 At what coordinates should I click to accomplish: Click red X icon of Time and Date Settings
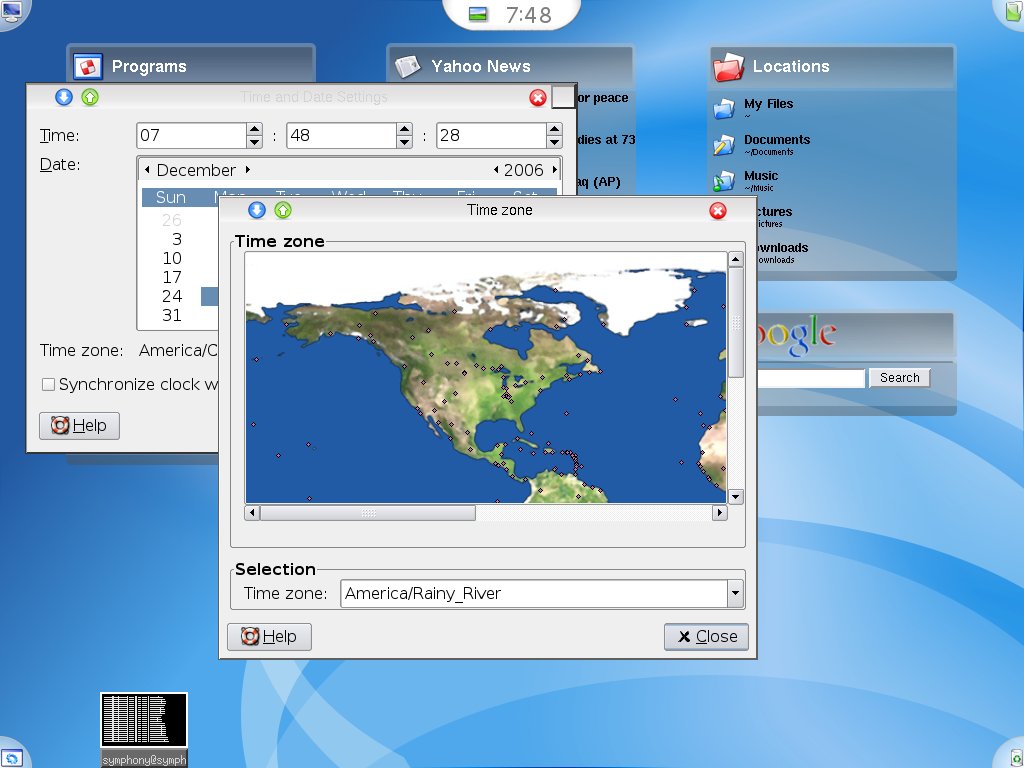click(x=537, y=98)
